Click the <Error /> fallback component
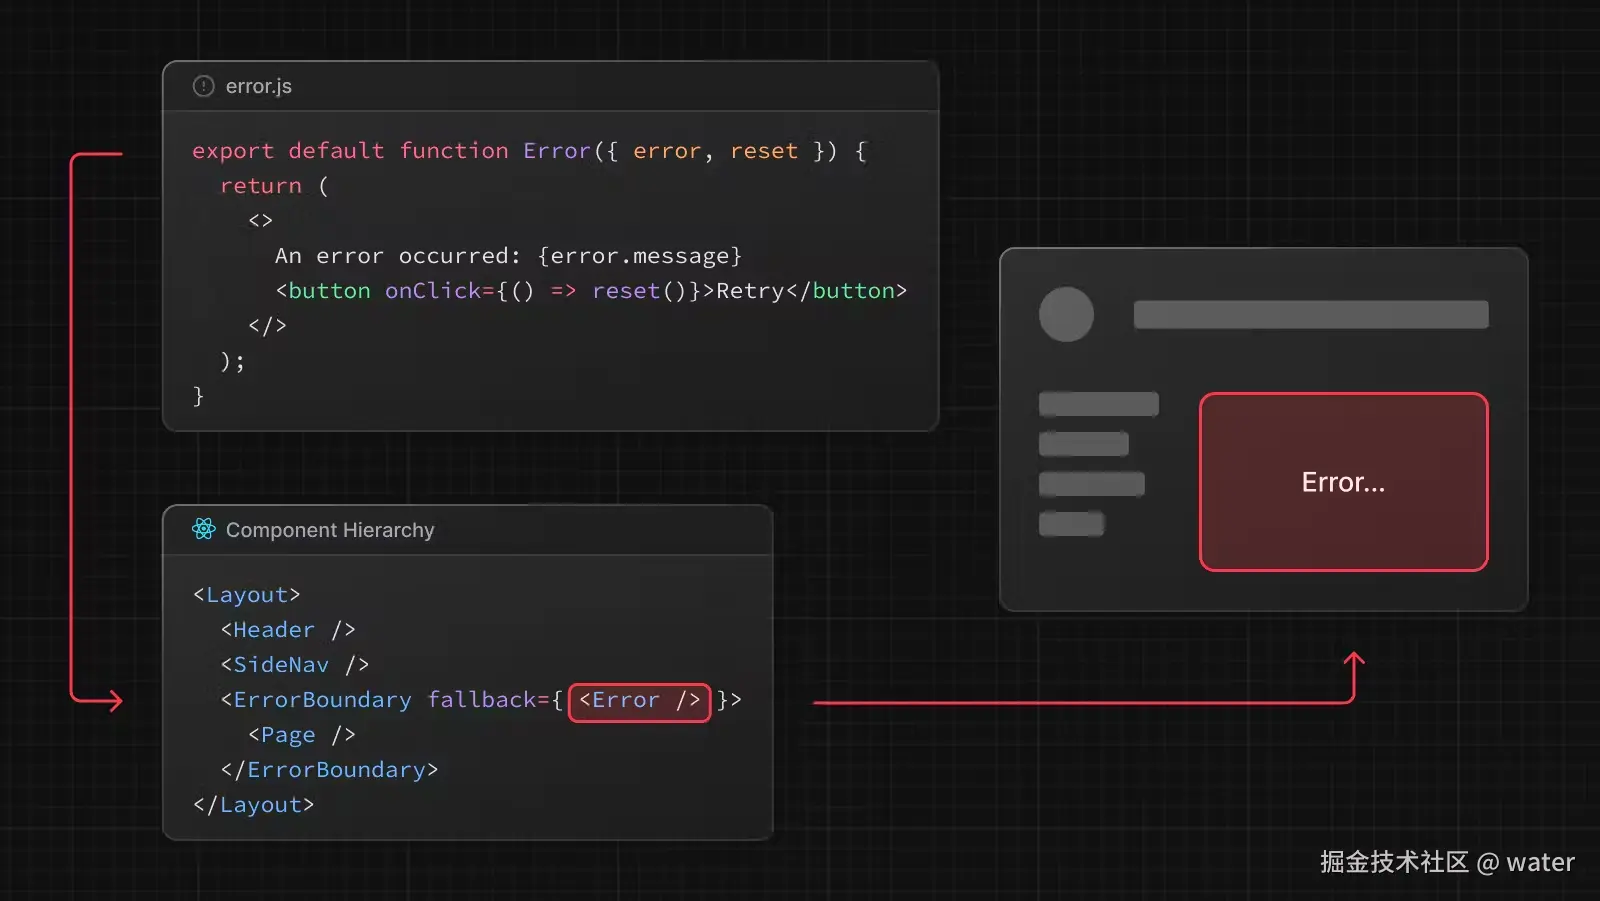 tap(640, 701)
